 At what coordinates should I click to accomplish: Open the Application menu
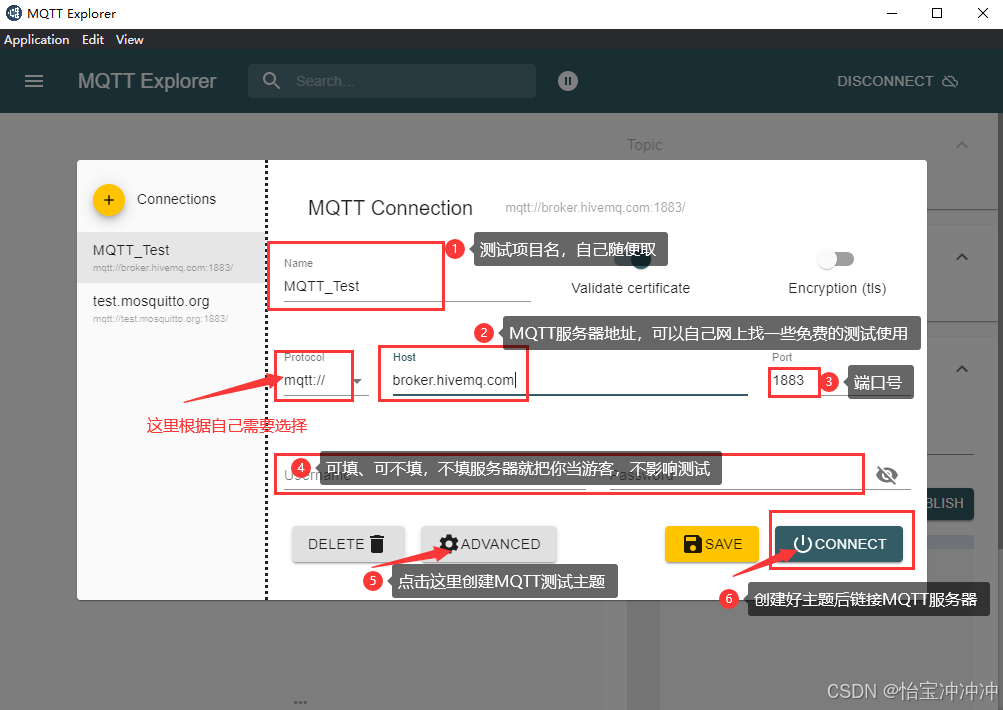tap(36, 40)
